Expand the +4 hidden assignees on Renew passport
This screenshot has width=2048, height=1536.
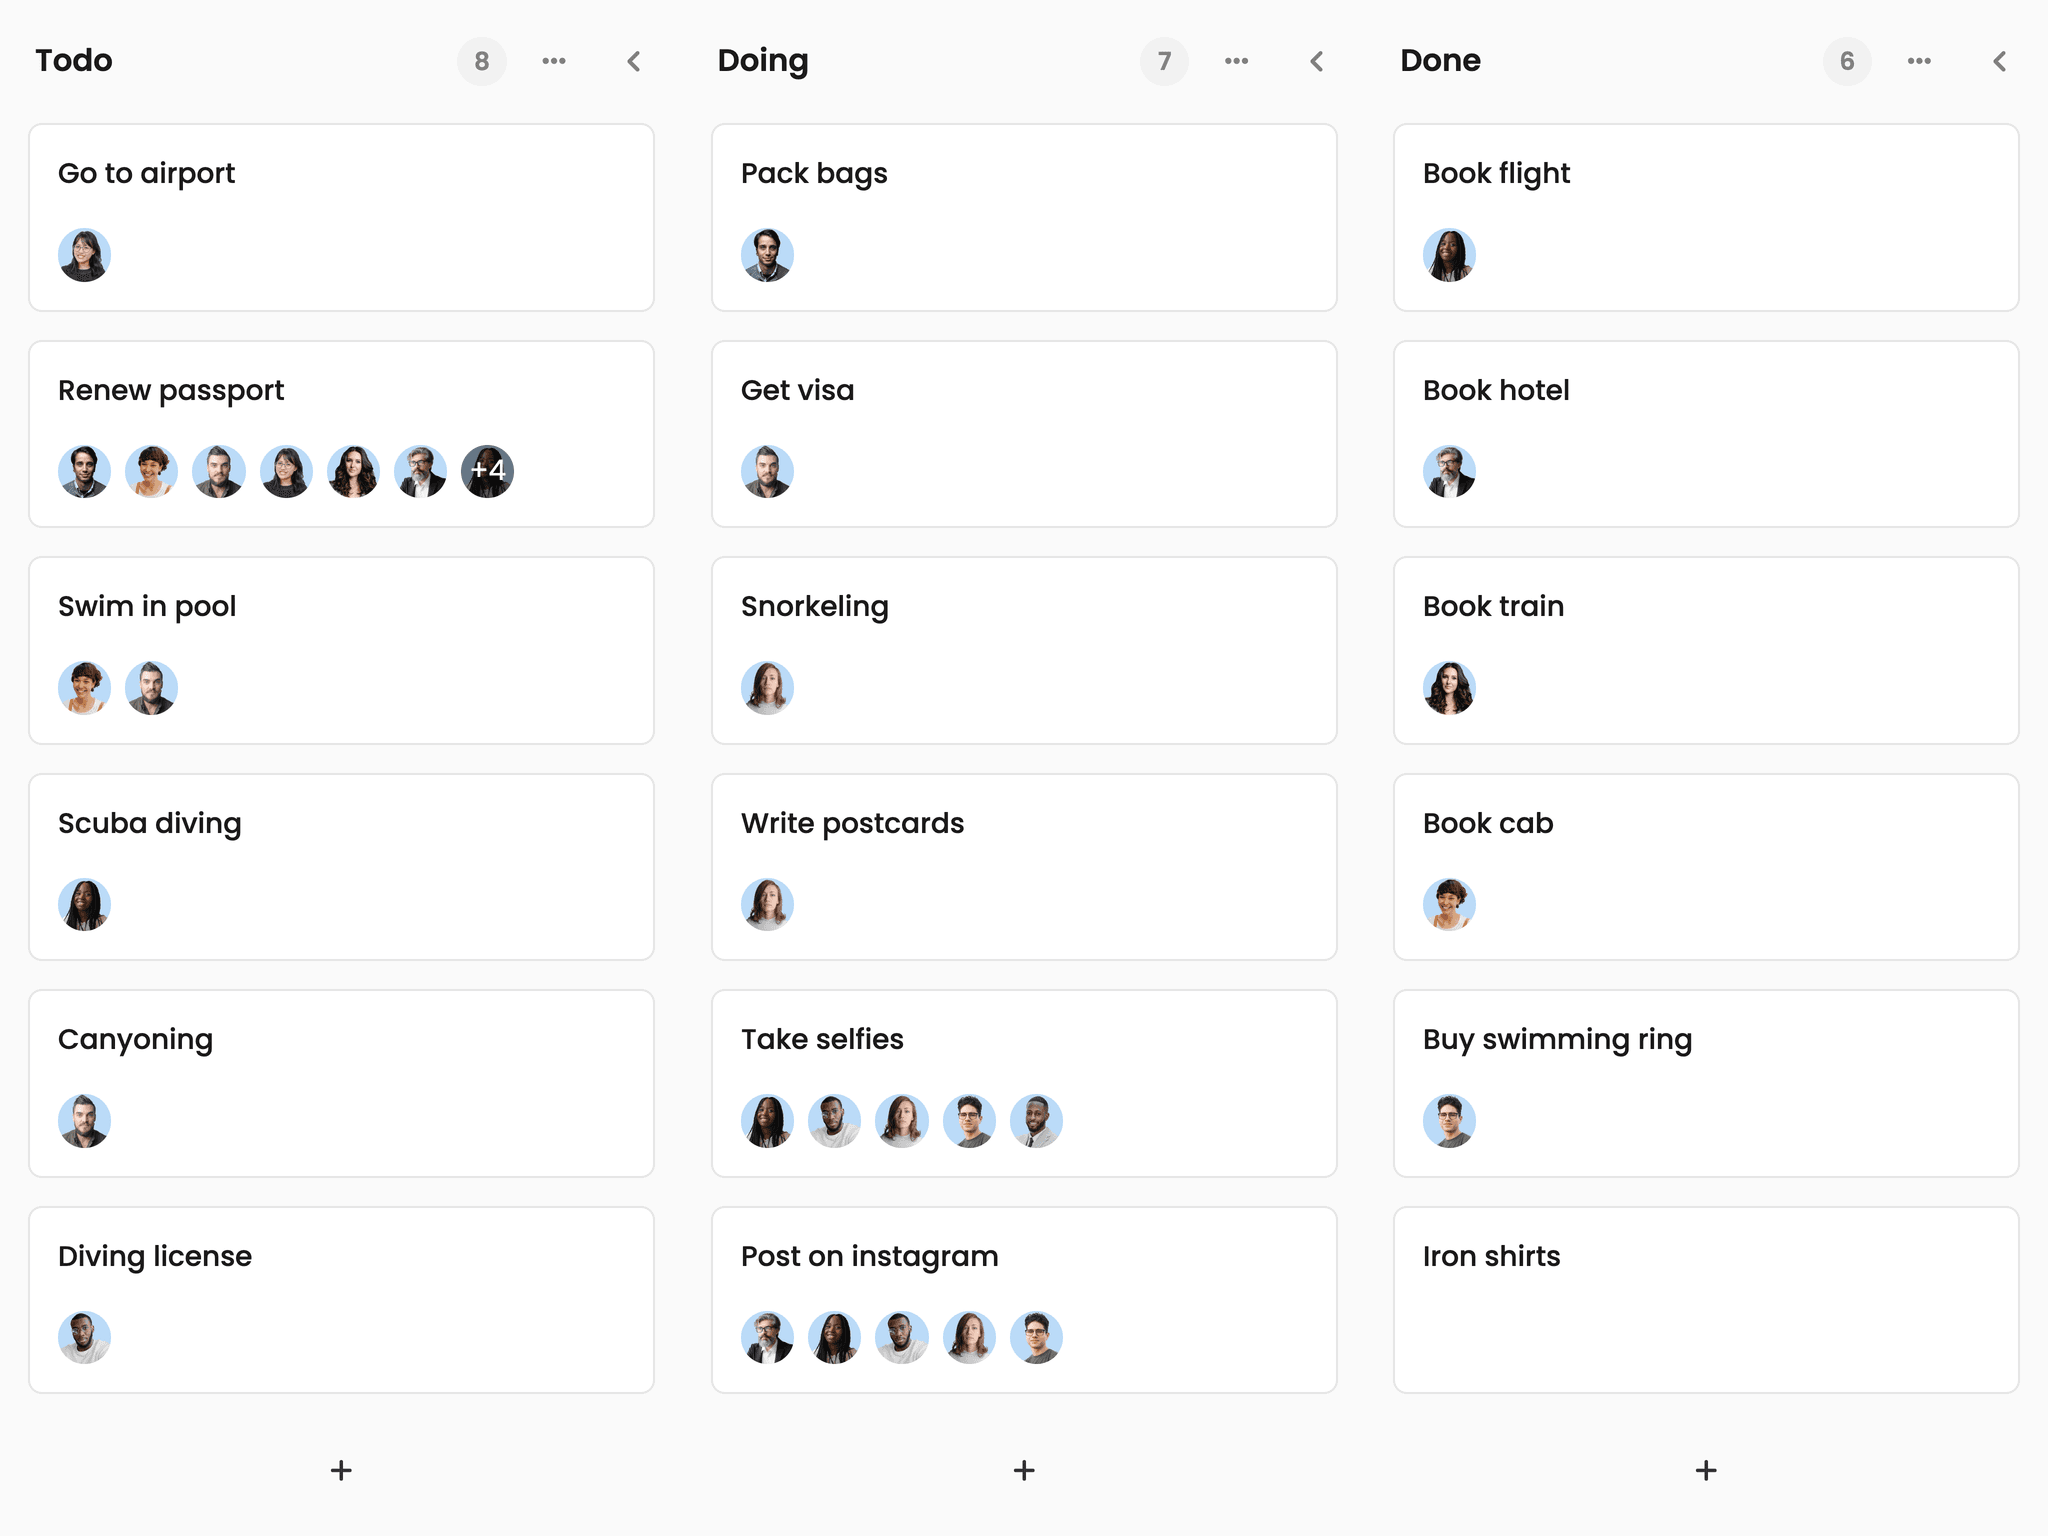click(487, 471)
